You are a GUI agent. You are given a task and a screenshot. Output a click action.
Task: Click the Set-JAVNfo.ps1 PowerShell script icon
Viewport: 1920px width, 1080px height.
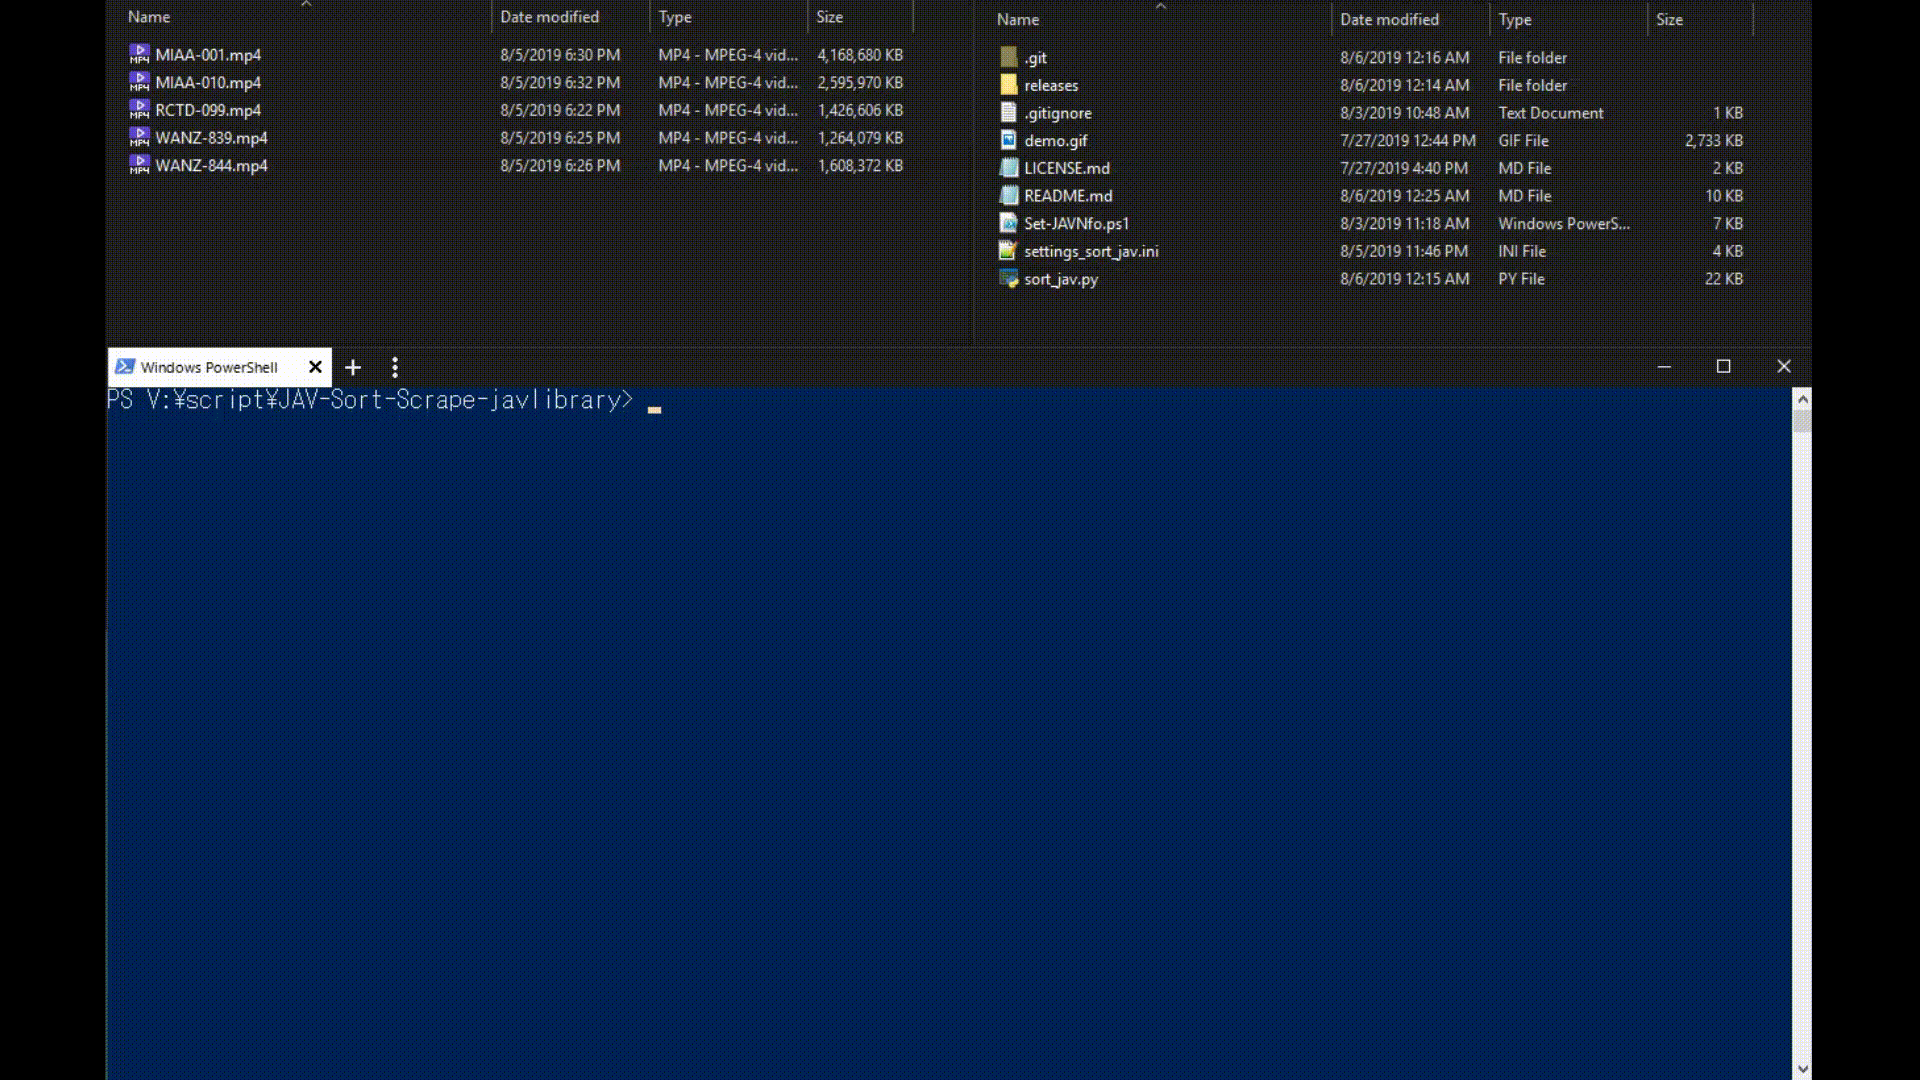(1008, 223)
